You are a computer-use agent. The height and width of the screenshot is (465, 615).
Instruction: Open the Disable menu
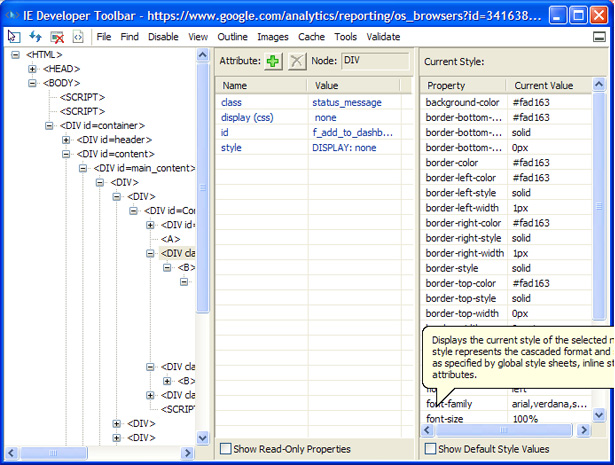tap(163, 37)
